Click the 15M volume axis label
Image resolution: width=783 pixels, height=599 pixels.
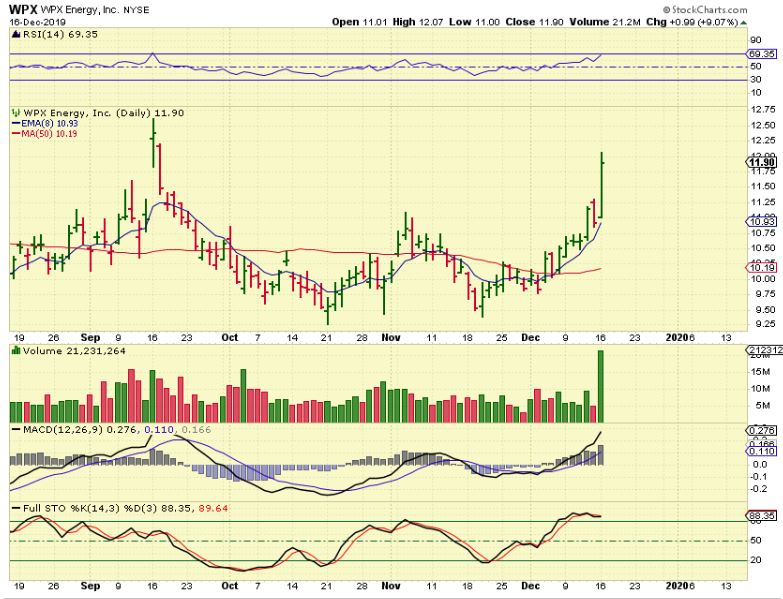click(760, 372)
